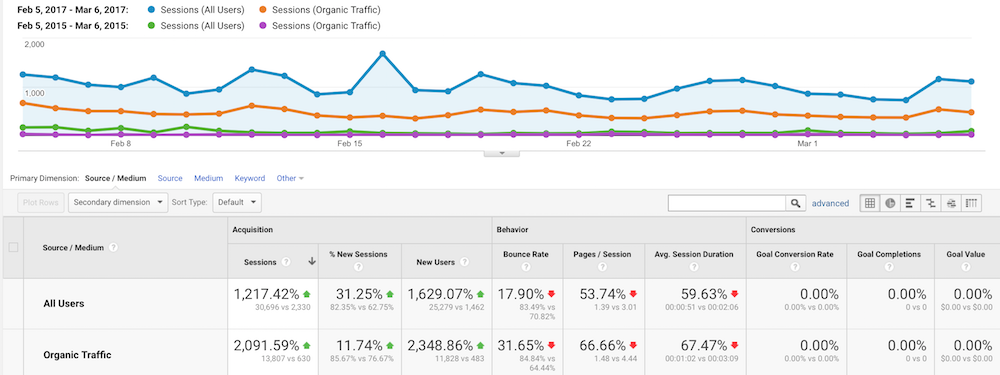Open the Sort Type Default dropdown
The width and height of the screenshot is (1000, 375).
tap(237, 203)
